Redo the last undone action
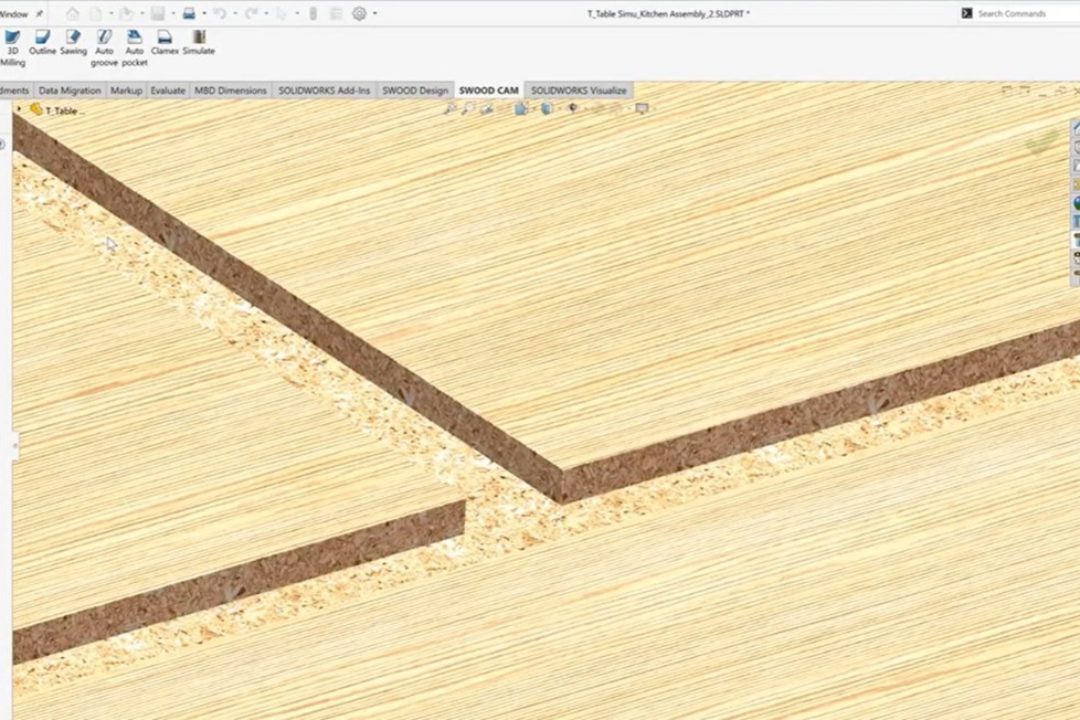Viewport: 1080px width, 720px height. (x=251, y=13)
